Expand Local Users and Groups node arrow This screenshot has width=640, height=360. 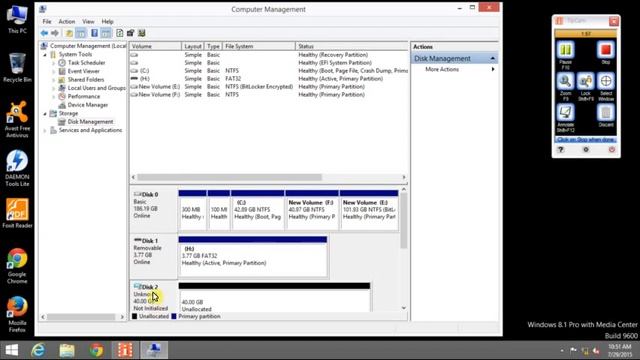(x=53, y=88)
